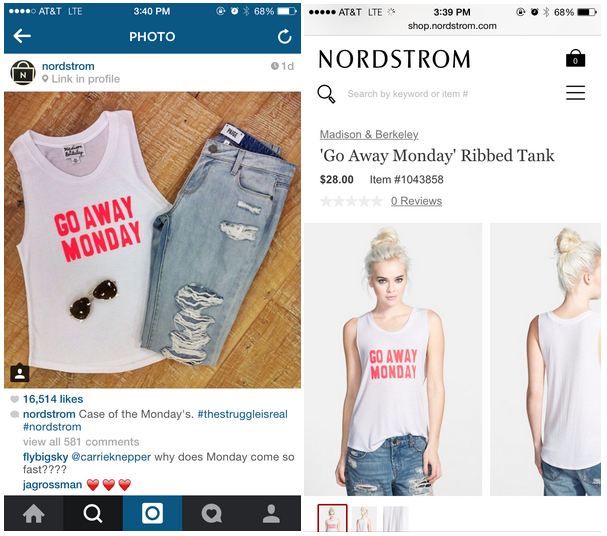Open the Activity heart-bubble tab
This screenshot has height=536, width=607.
(x=212, y=513)
